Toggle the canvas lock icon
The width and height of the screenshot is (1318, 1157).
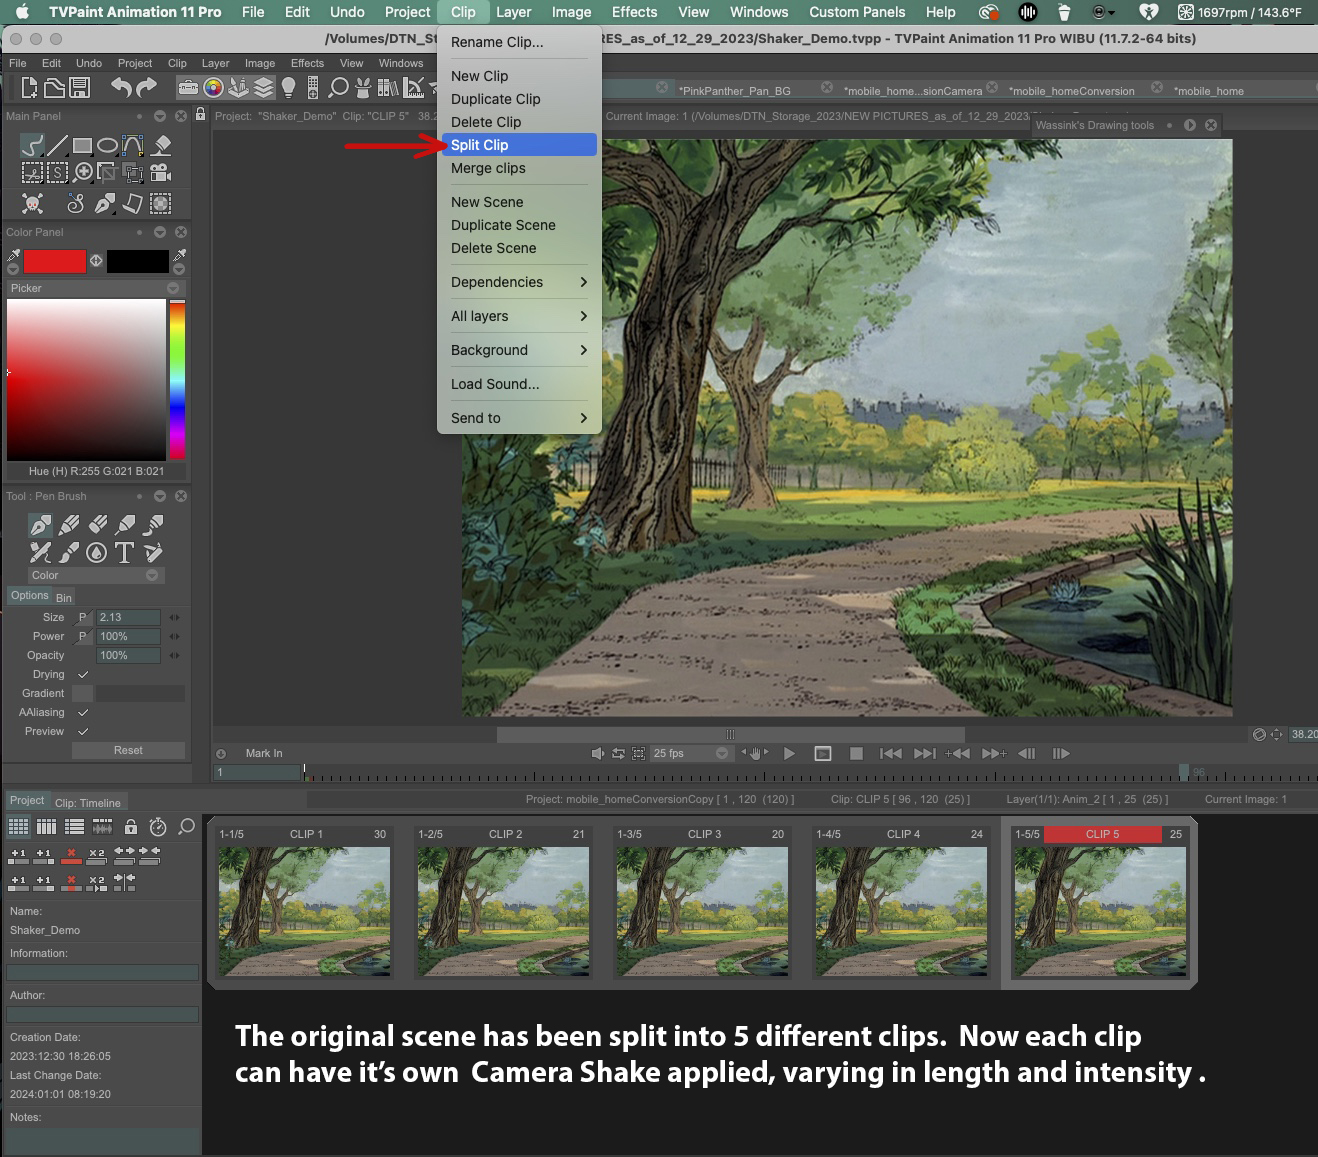201,115
